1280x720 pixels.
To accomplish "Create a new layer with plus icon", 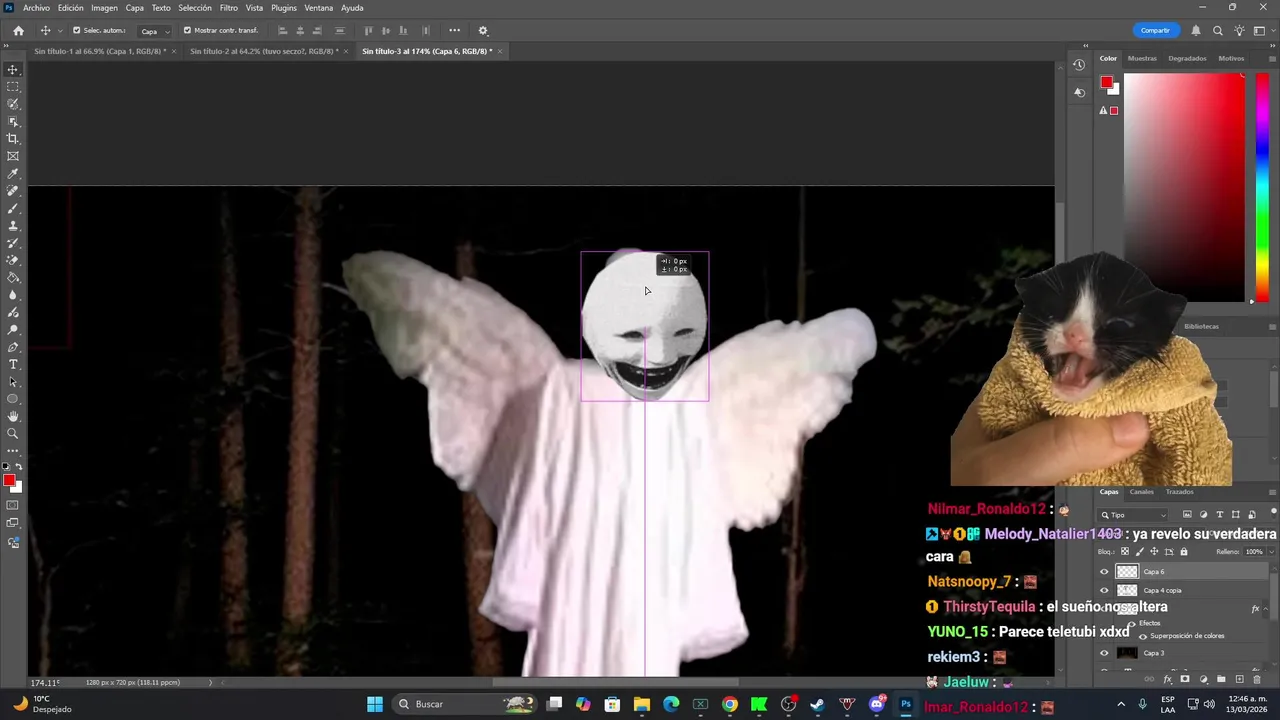I will pyautogui.click(x=1239, y=680).
